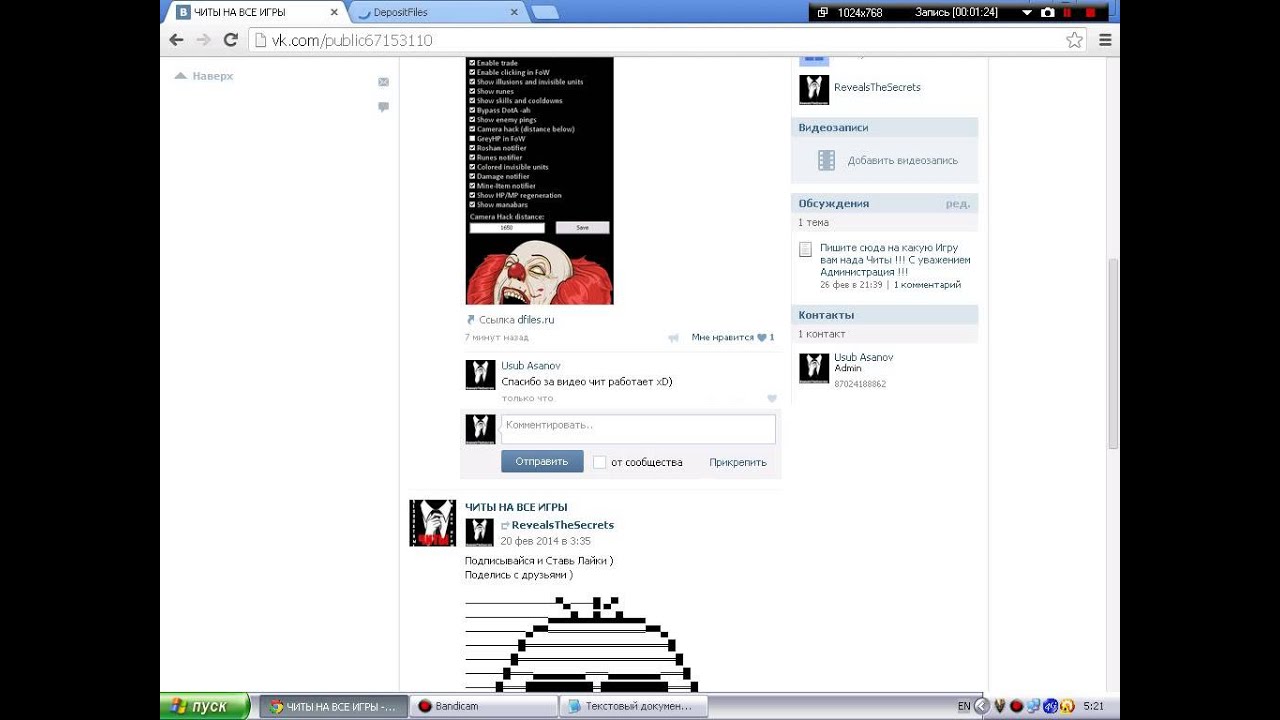This screenshot has width=1280, height=720.
Task: Like Usub Asanov's comment with the heart
Action: coord(771,398)
